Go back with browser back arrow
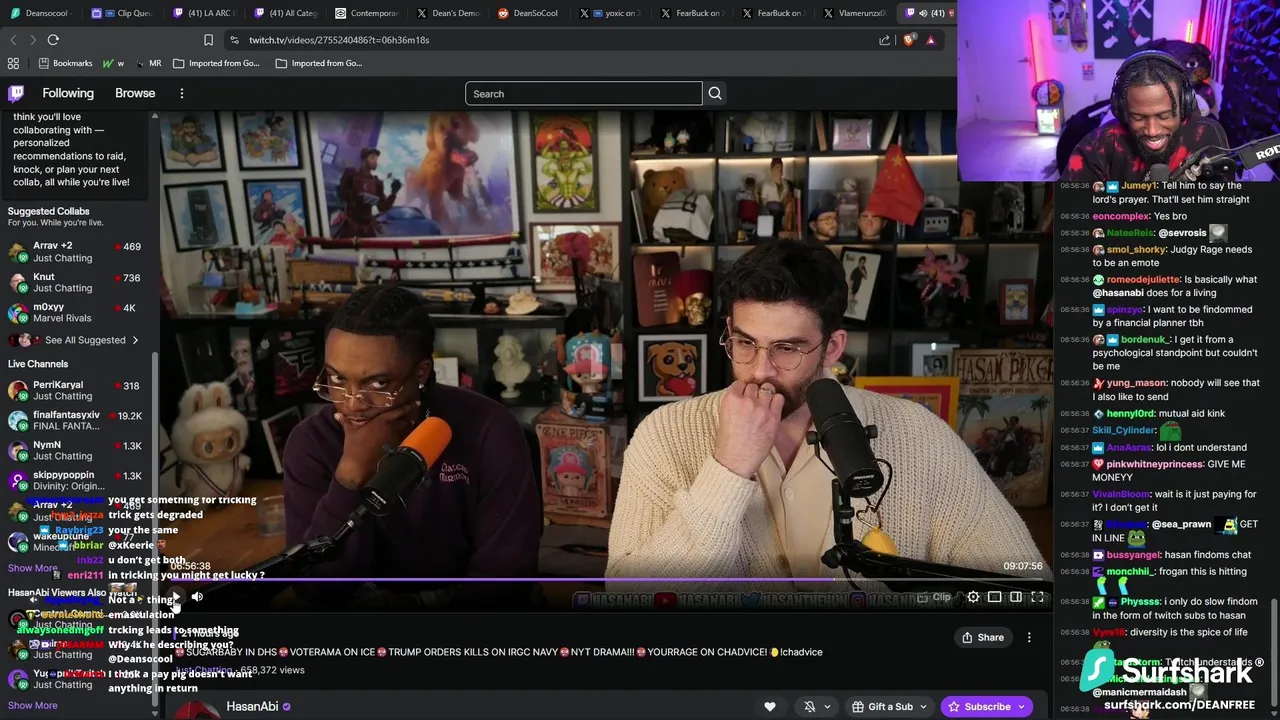Screen dimensions: 1280x720 (13, 40)
